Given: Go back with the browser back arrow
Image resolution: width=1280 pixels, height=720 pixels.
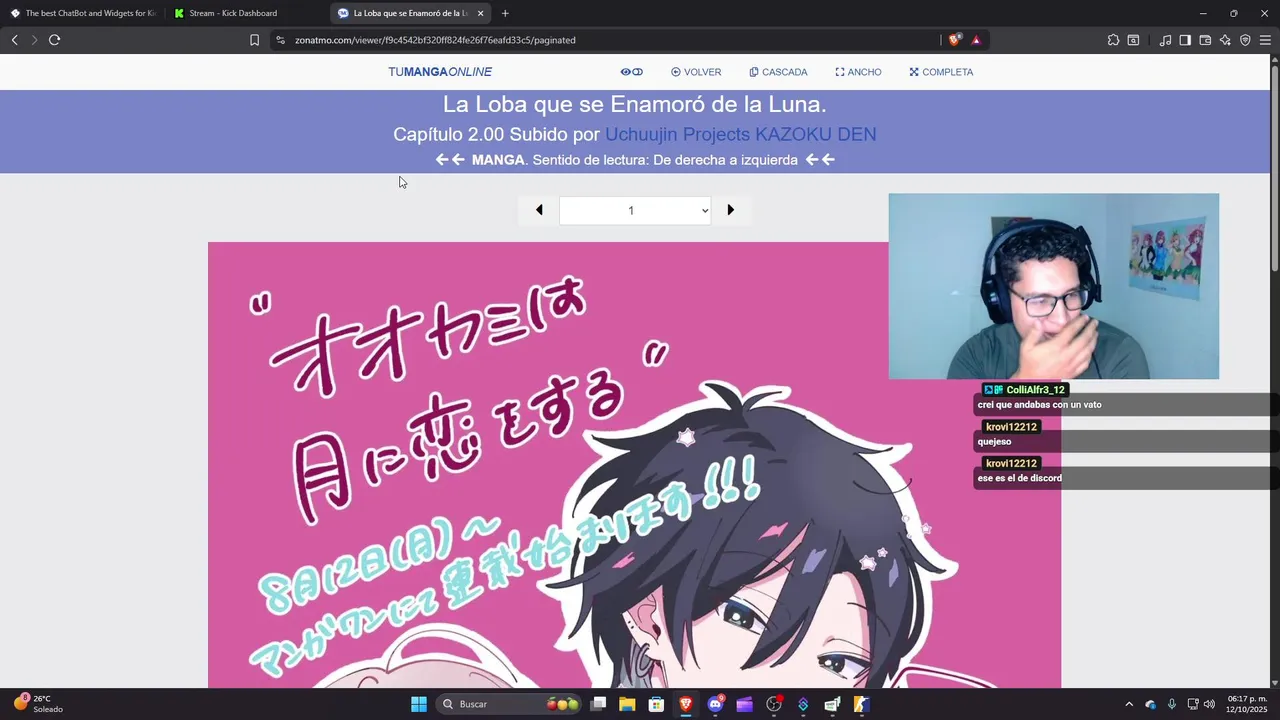Looking at the screenshot, I should click(14, 40).
